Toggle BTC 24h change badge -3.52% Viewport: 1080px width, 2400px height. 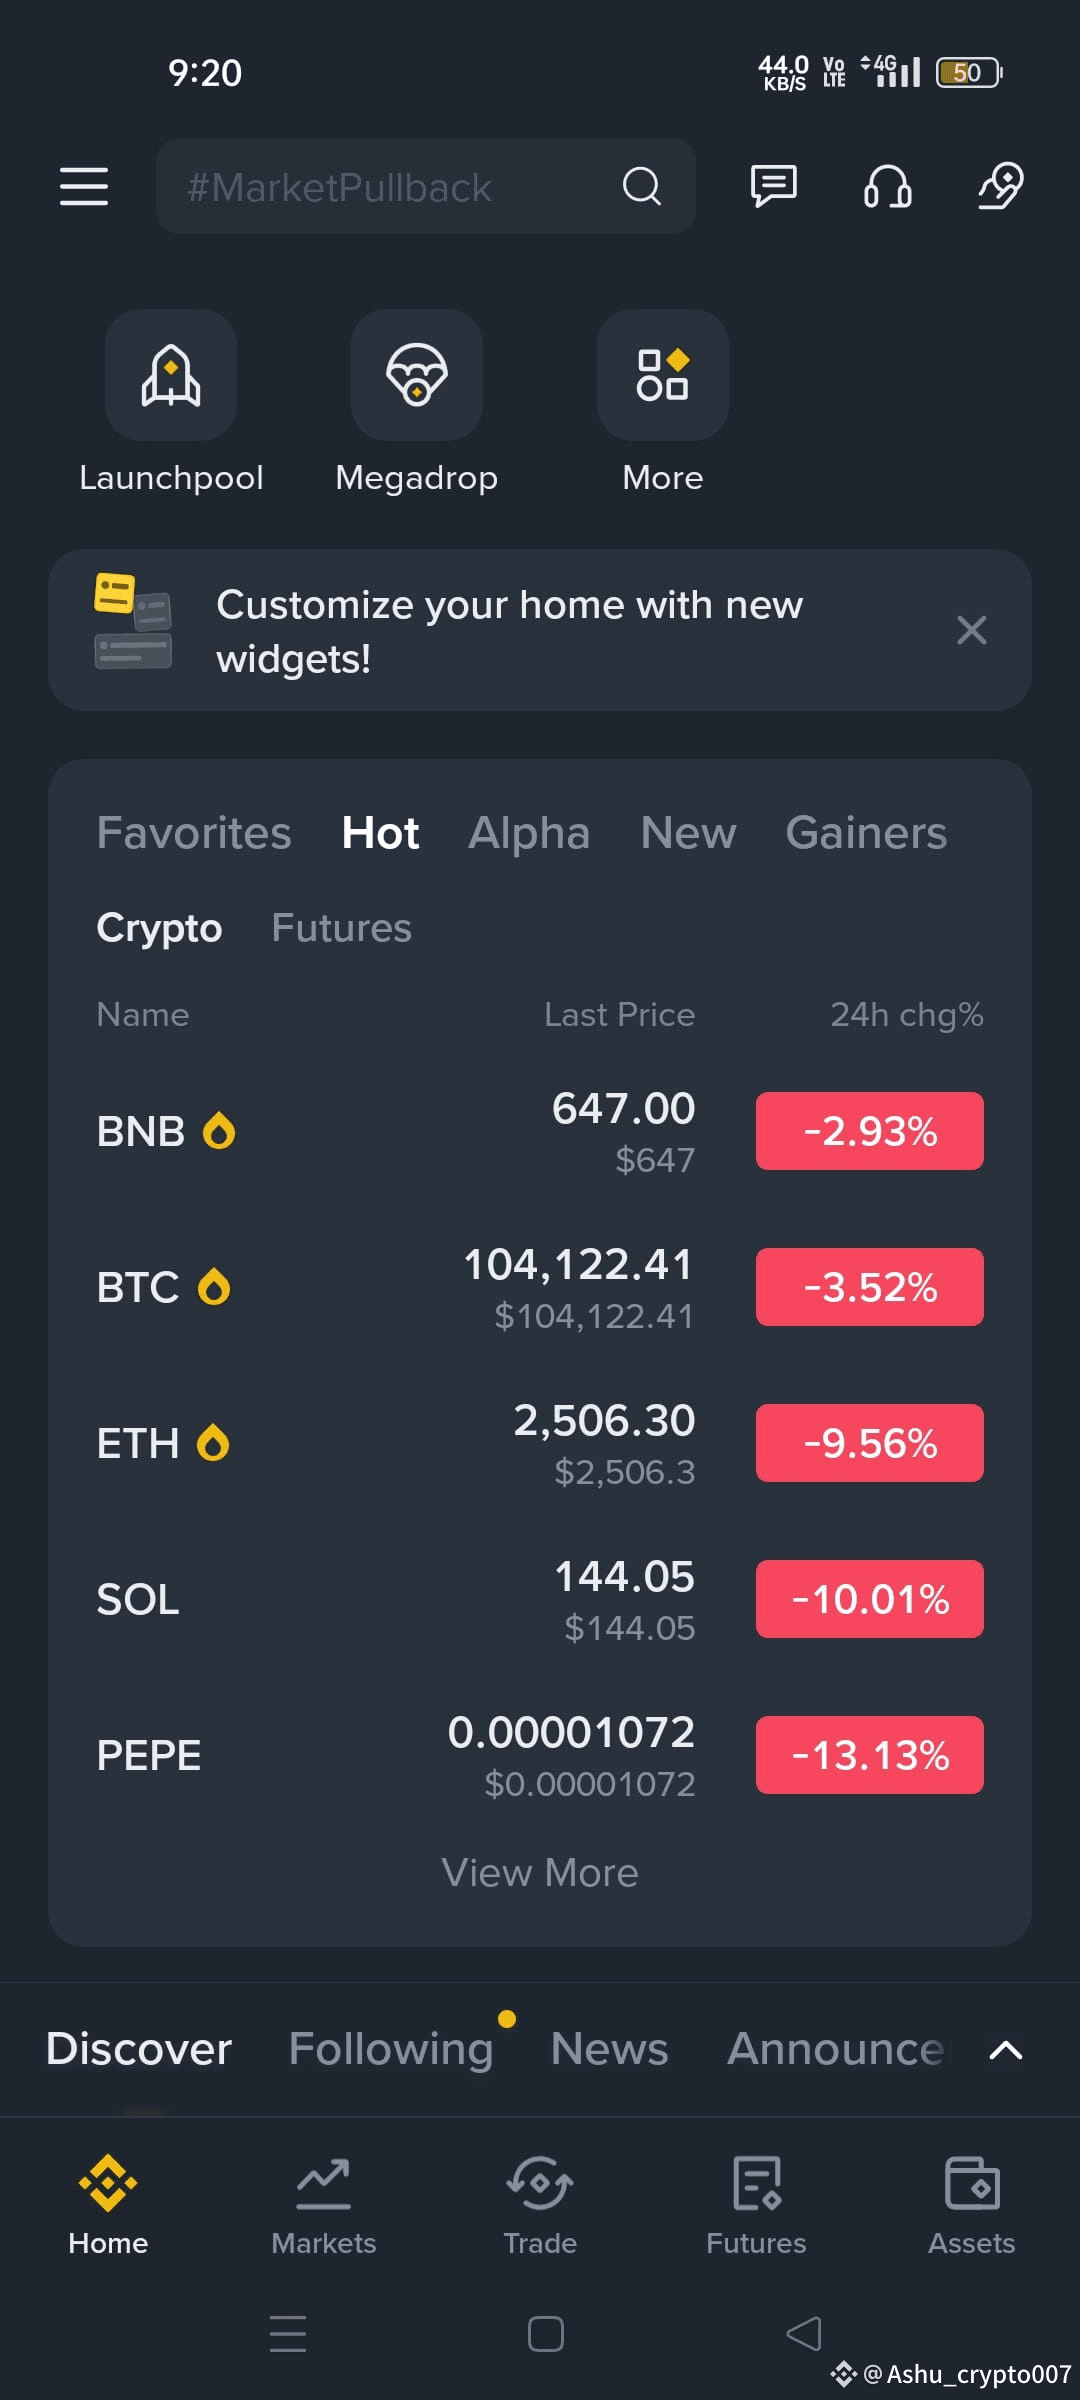pos(870,1287)
